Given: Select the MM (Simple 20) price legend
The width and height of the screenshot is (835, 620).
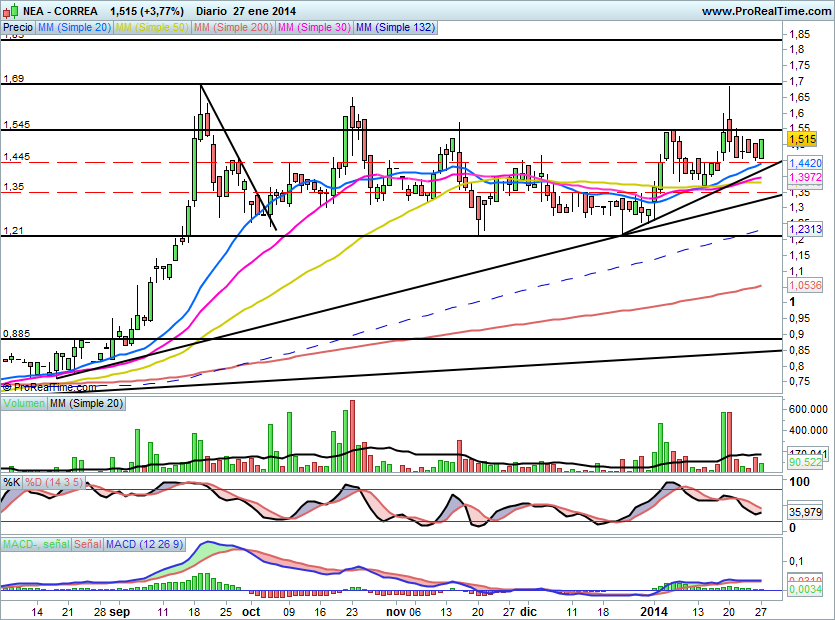Looking at the screenshot, I should tap(75, 27).
